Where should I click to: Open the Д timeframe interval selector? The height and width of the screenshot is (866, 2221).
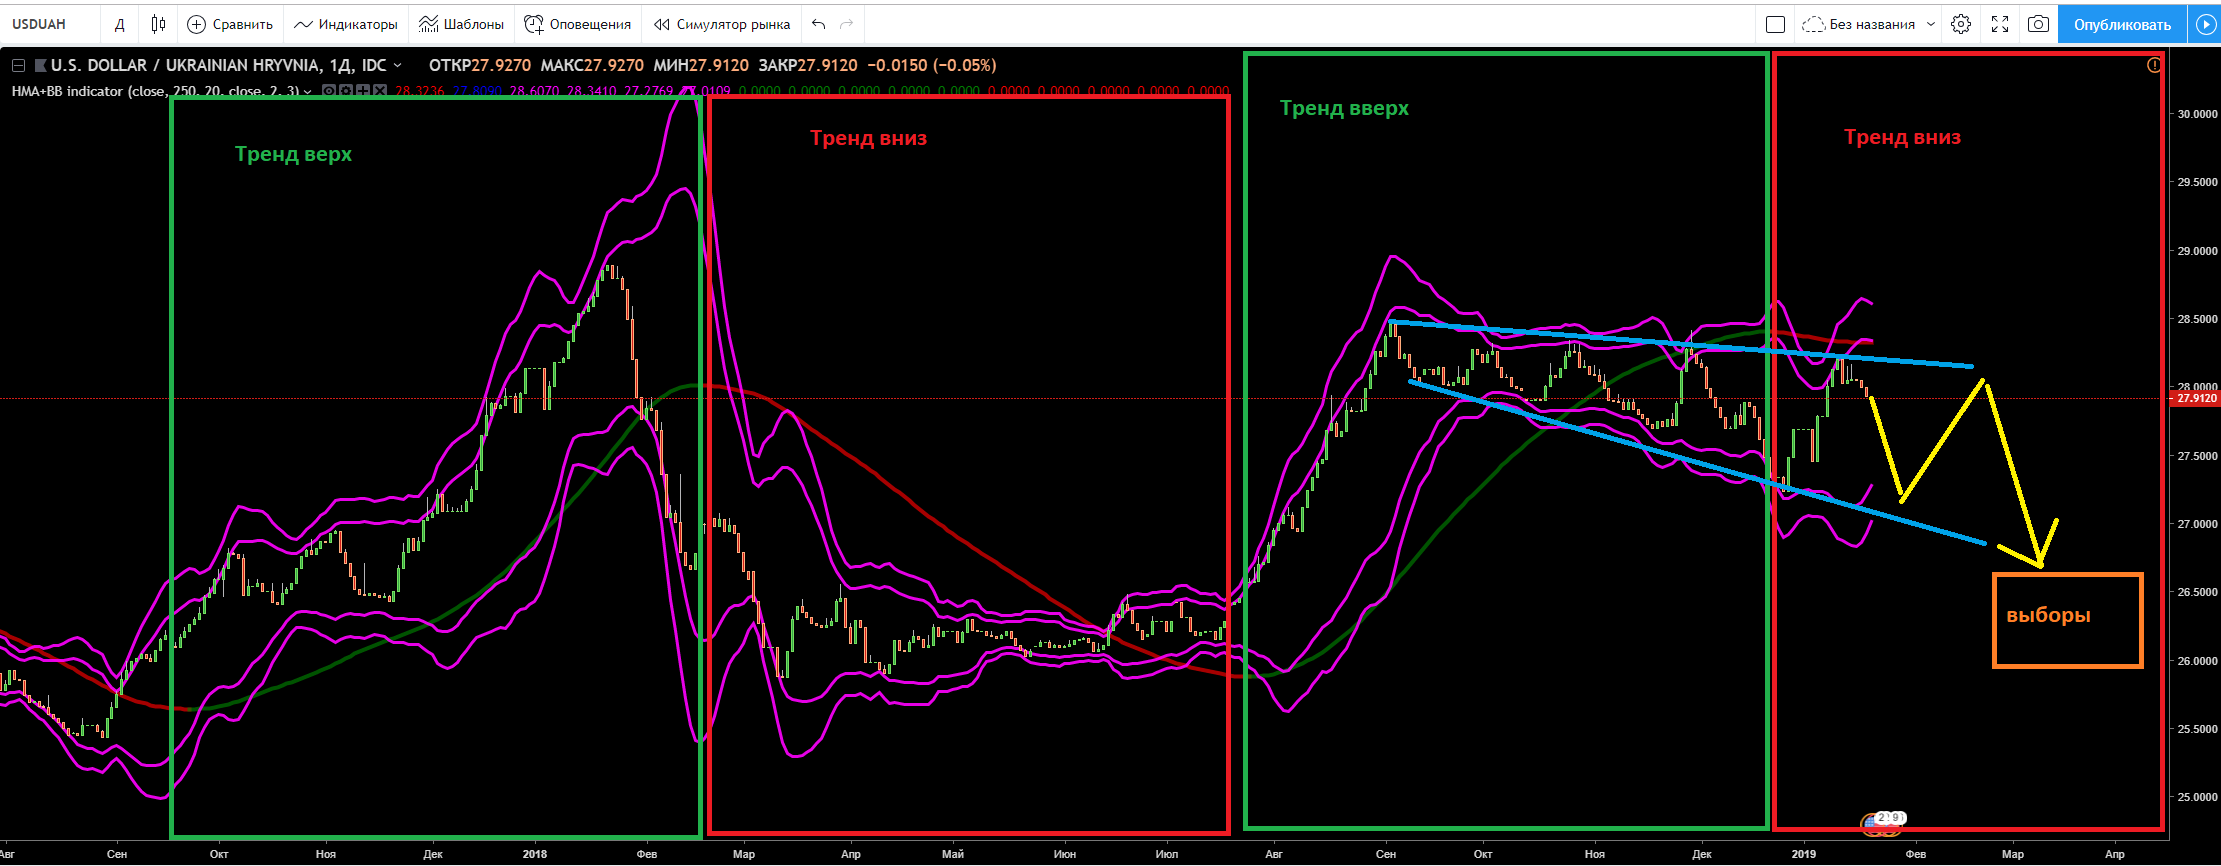(x=119, y=24)
